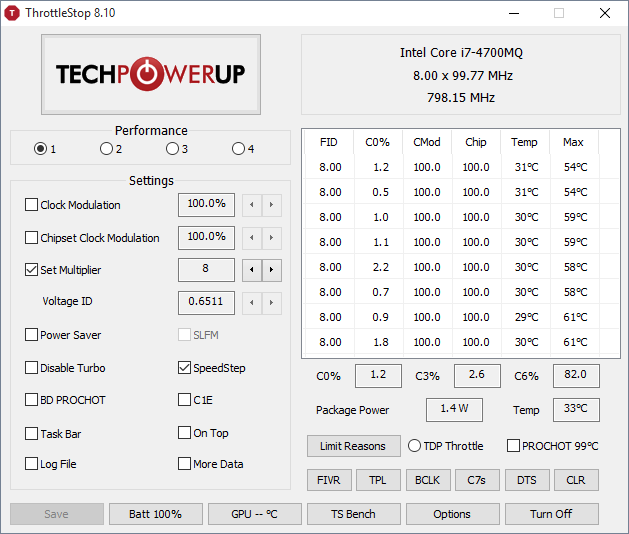The width and height of the screenshot is (629, 534).
Task: Click the Turn Off button
Action: tap(552, 514)
